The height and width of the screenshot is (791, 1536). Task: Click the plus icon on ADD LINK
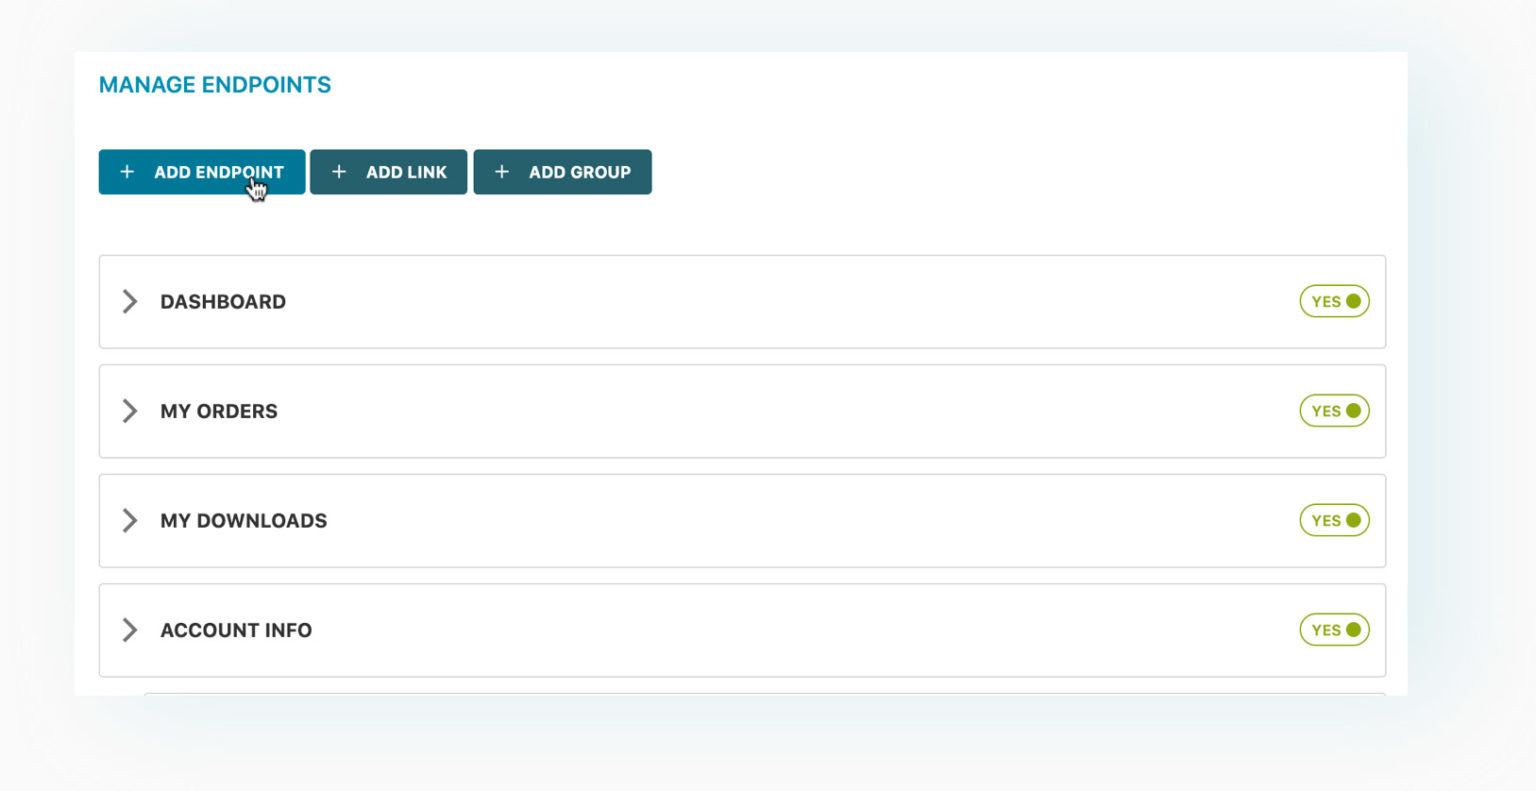coord(339,172)
